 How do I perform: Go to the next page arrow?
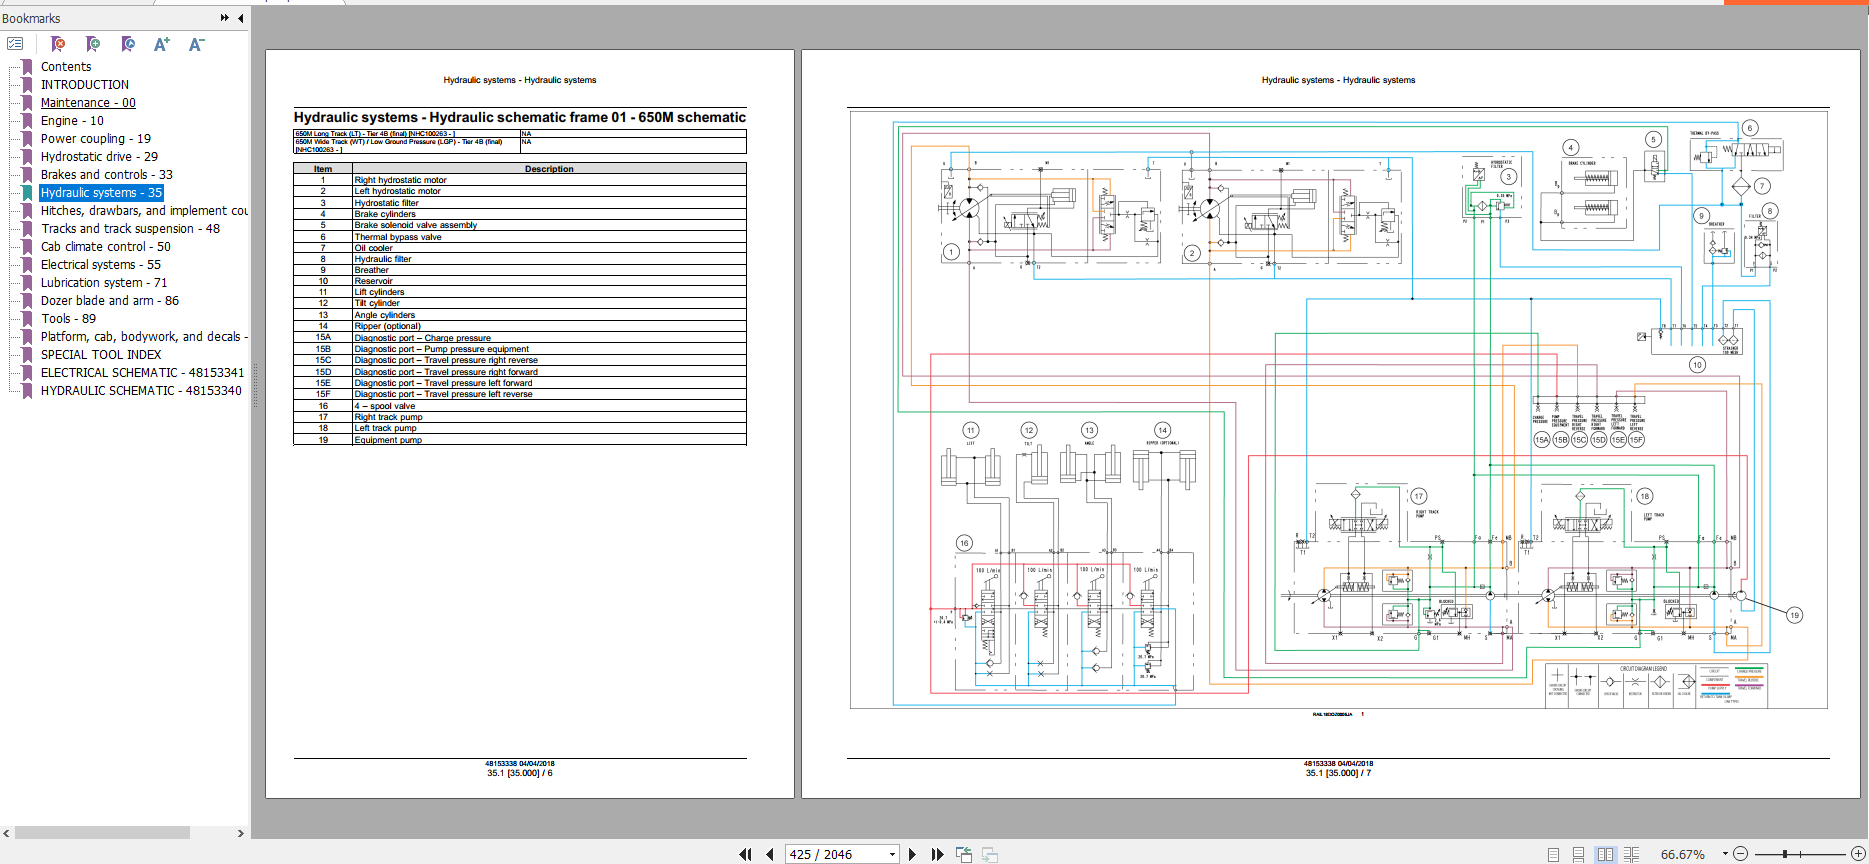pos(912,854)
